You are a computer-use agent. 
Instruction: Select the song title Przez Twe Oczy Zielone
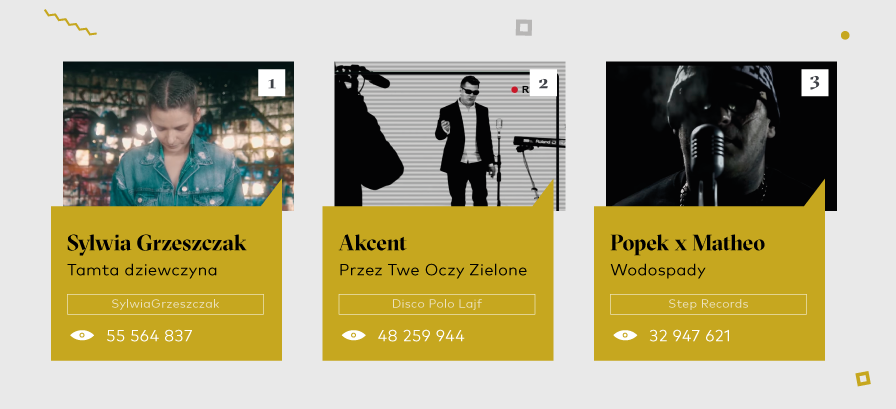pos(433,270)
